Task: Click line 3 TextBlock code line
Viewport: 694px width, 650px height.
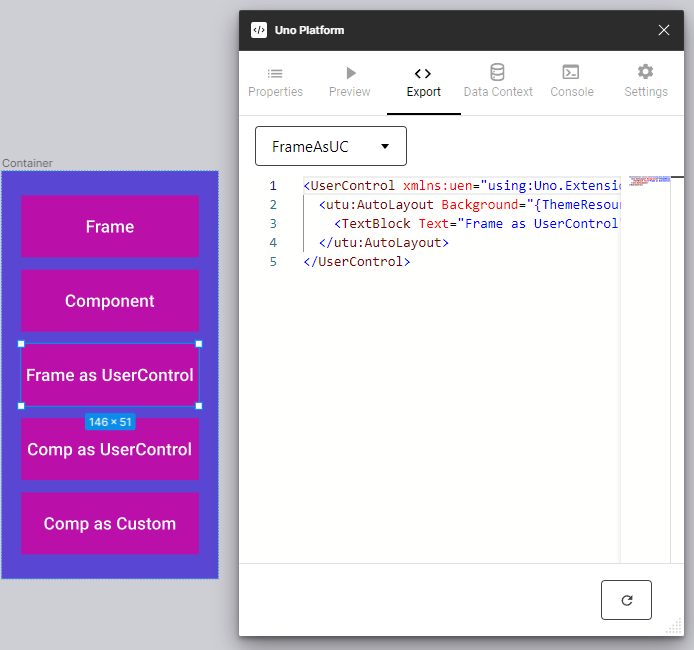Action: [460, 224]
